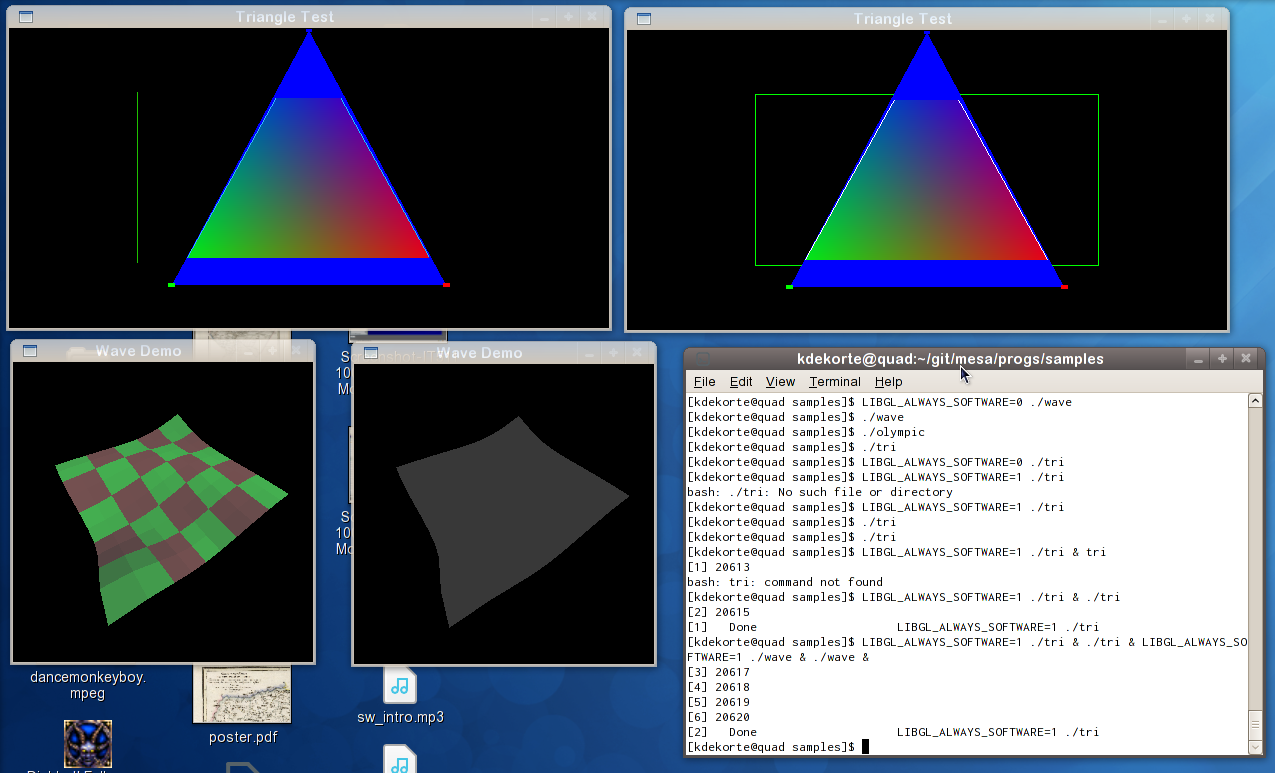
Task: Open window menu icon of checkered Wave Demo
Action: click(30, 351)
